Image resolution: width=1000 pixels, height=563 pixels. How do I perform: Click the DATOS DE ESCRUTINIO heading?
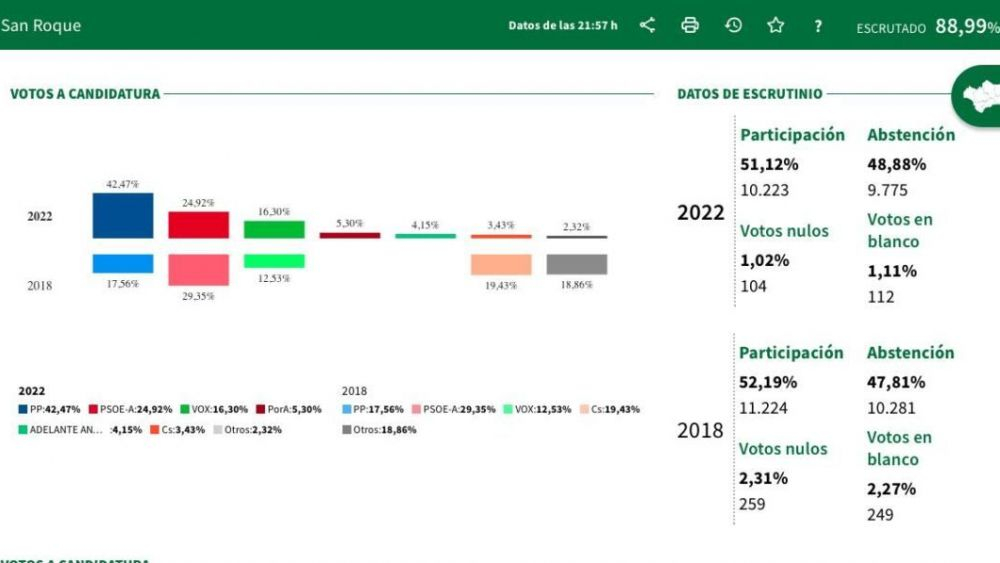pyautogui.click(x=749, y=94)
